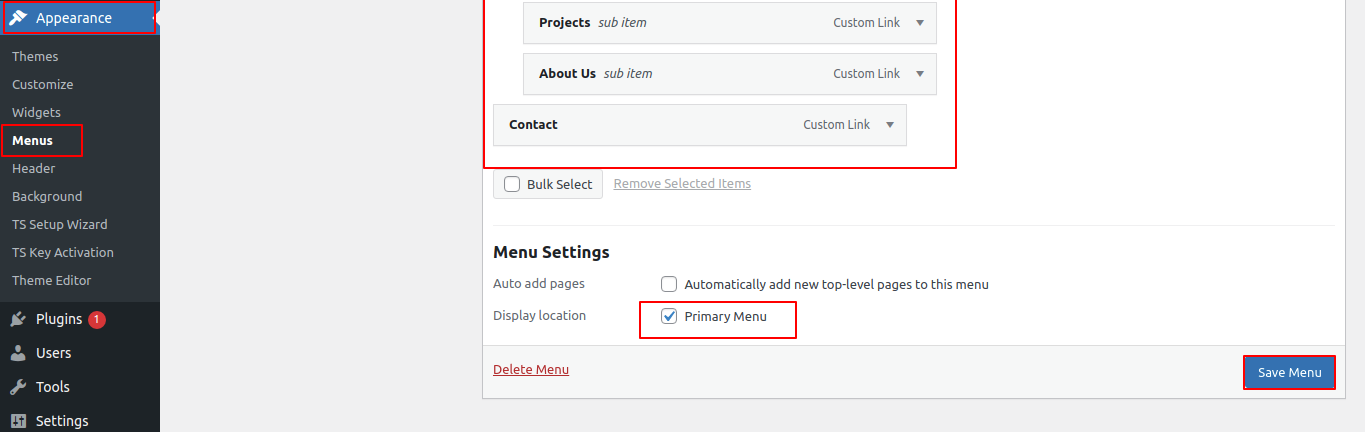Go to Customize under Appearance
Viewport: 1365px width, 432px height.
[x=42, y=85]
